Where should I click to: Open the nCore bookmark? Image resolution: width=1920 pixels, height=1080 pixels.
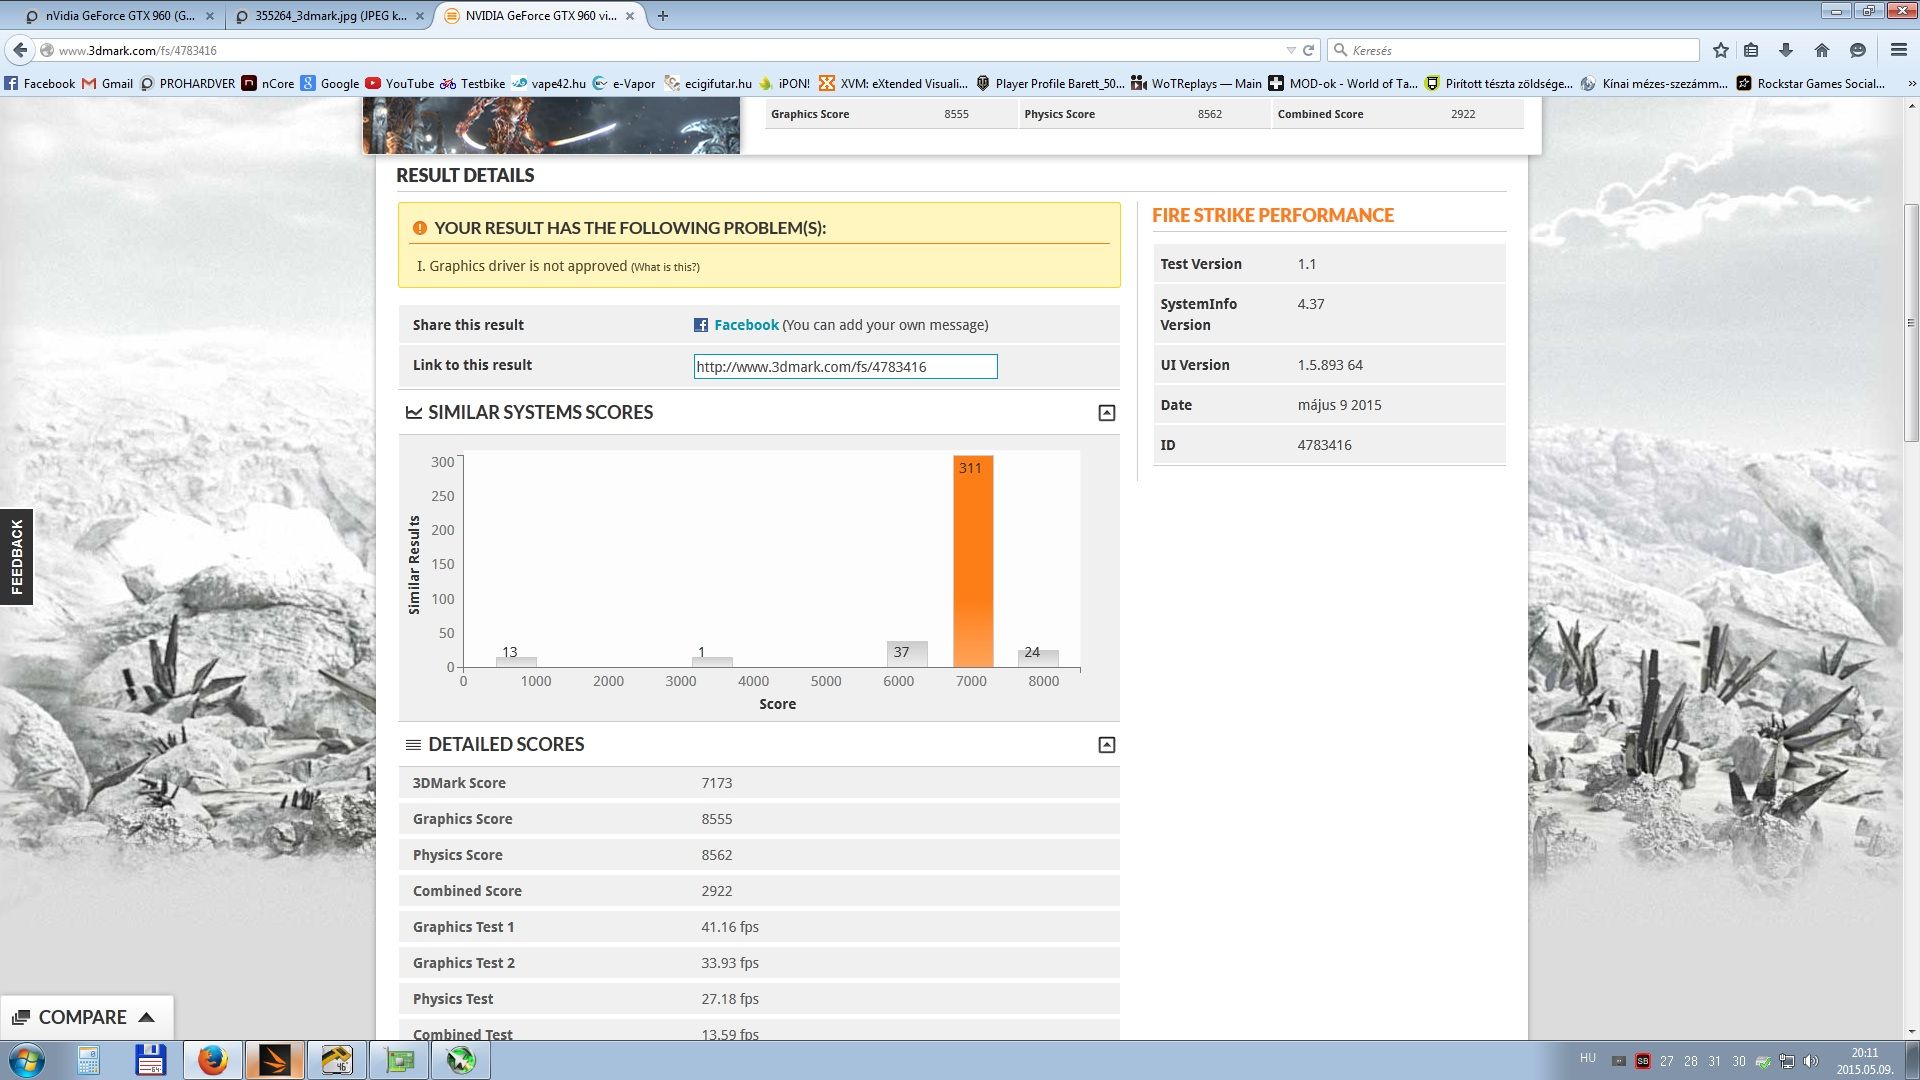[268, 84]
